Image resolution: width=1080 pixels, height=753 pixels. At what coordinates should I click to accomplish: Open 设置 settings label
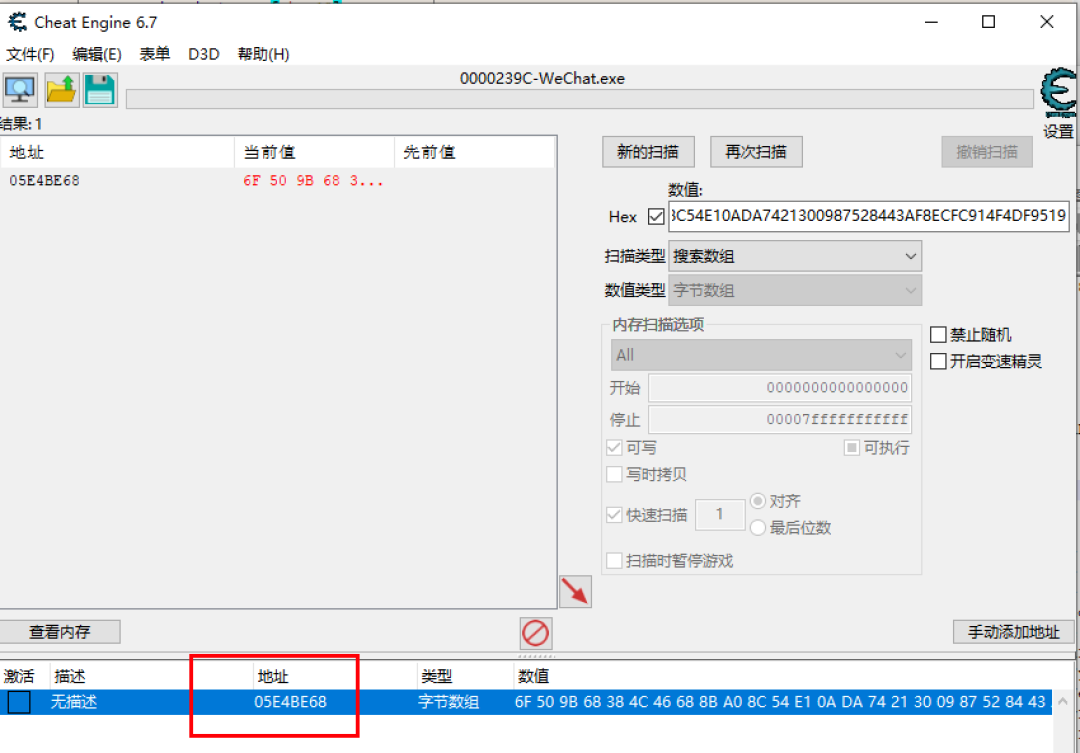(x=1059, y=131)
